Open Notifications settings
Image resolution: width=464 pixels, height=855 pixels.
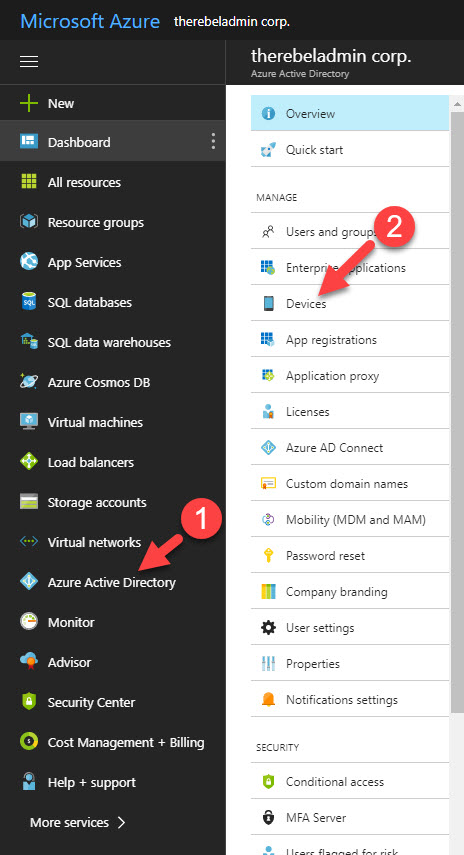[x=350, y=700]
